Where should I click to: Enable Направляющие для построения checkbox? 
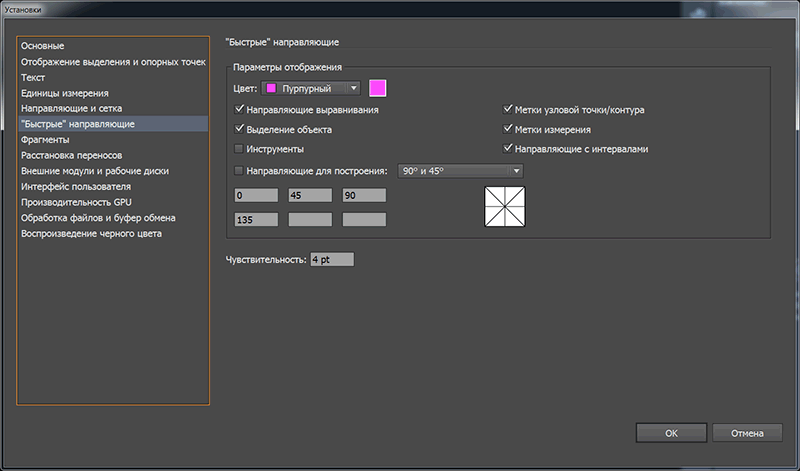point(239,170)
